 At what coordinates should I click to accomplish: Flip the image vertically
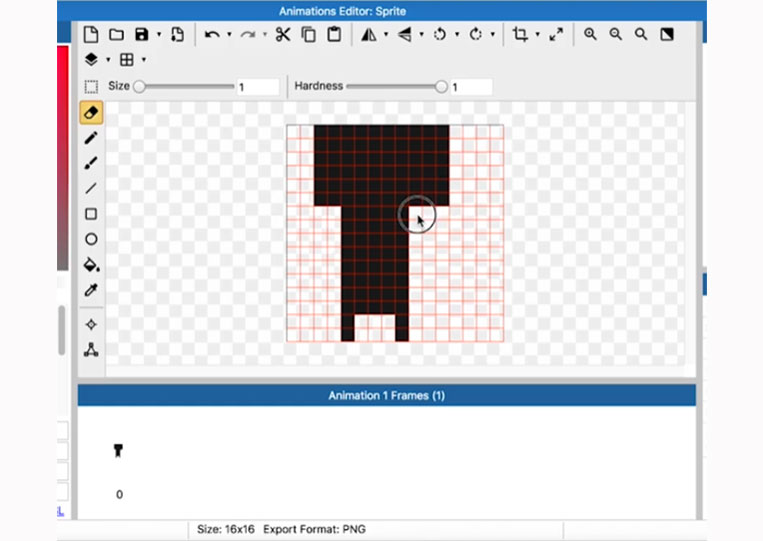coord(404,35)
